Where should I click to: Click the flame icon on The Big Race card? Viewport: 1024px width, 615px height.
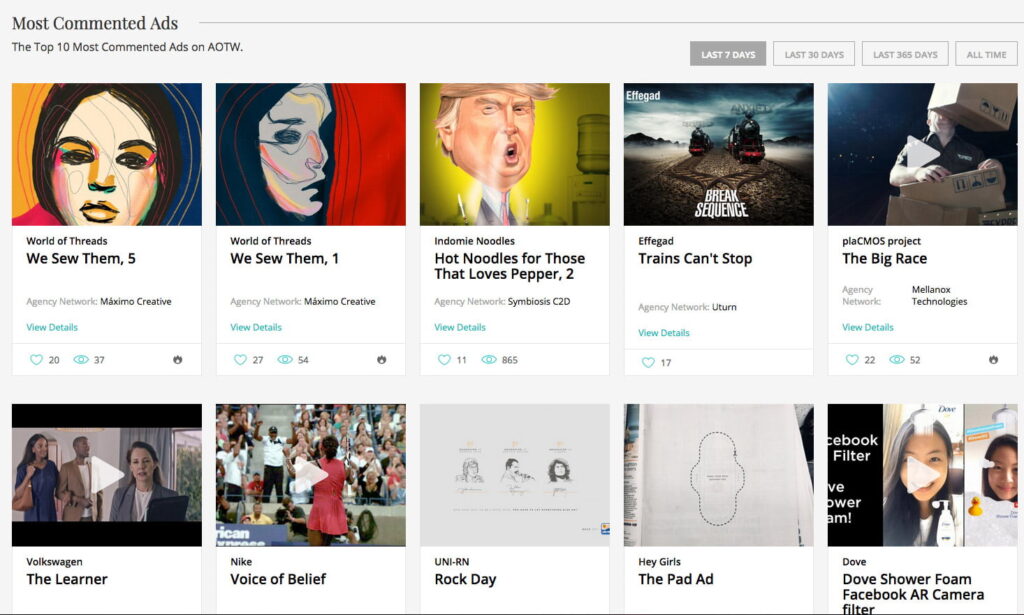[x=993, y=360]
